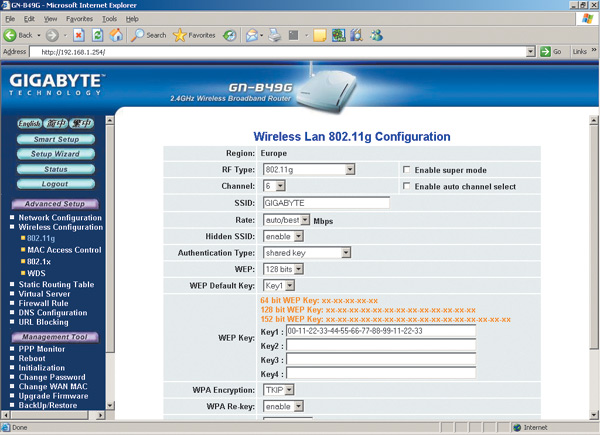Image resolution: width=600 pixels, height=435 pixels.
Task: Click the Forward arrow toolbar icon
Action: (52, 35)
